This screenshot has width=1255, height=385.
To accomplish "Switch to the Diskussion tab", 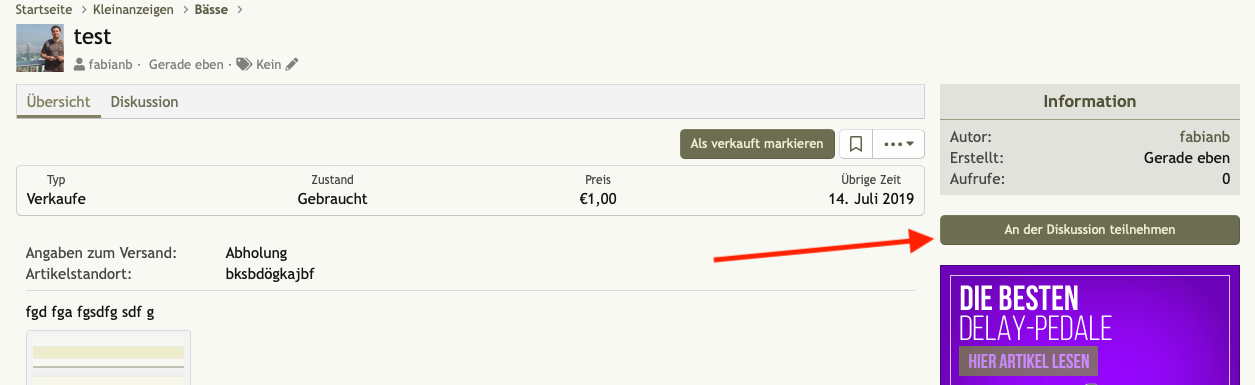I will tap(144, 102).
